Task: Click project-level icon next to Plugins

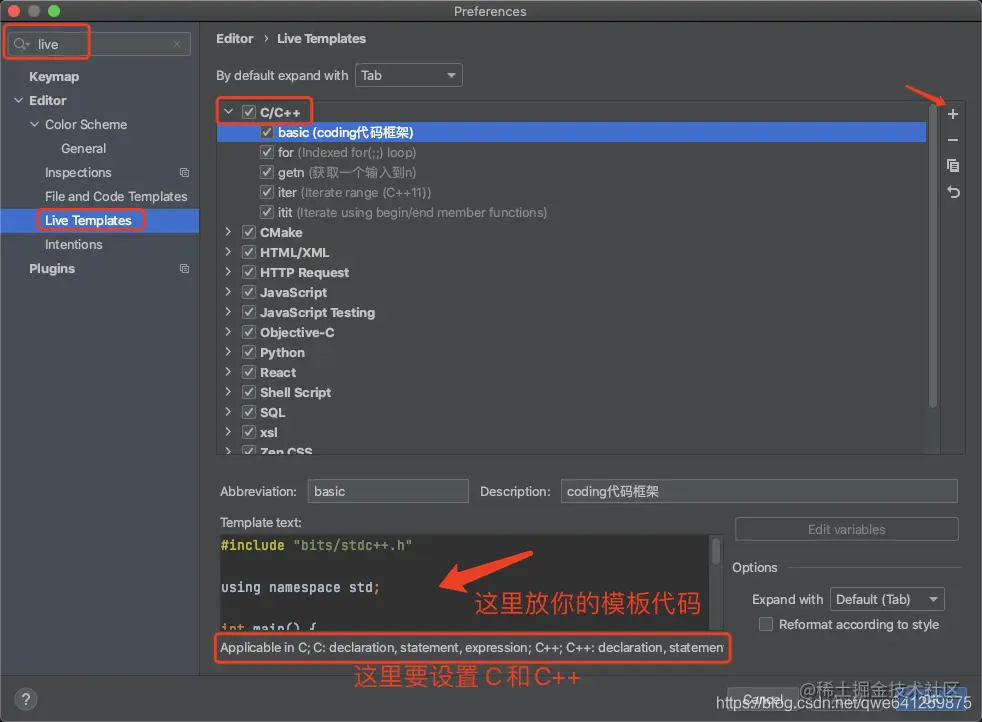Action: (184, 269)
